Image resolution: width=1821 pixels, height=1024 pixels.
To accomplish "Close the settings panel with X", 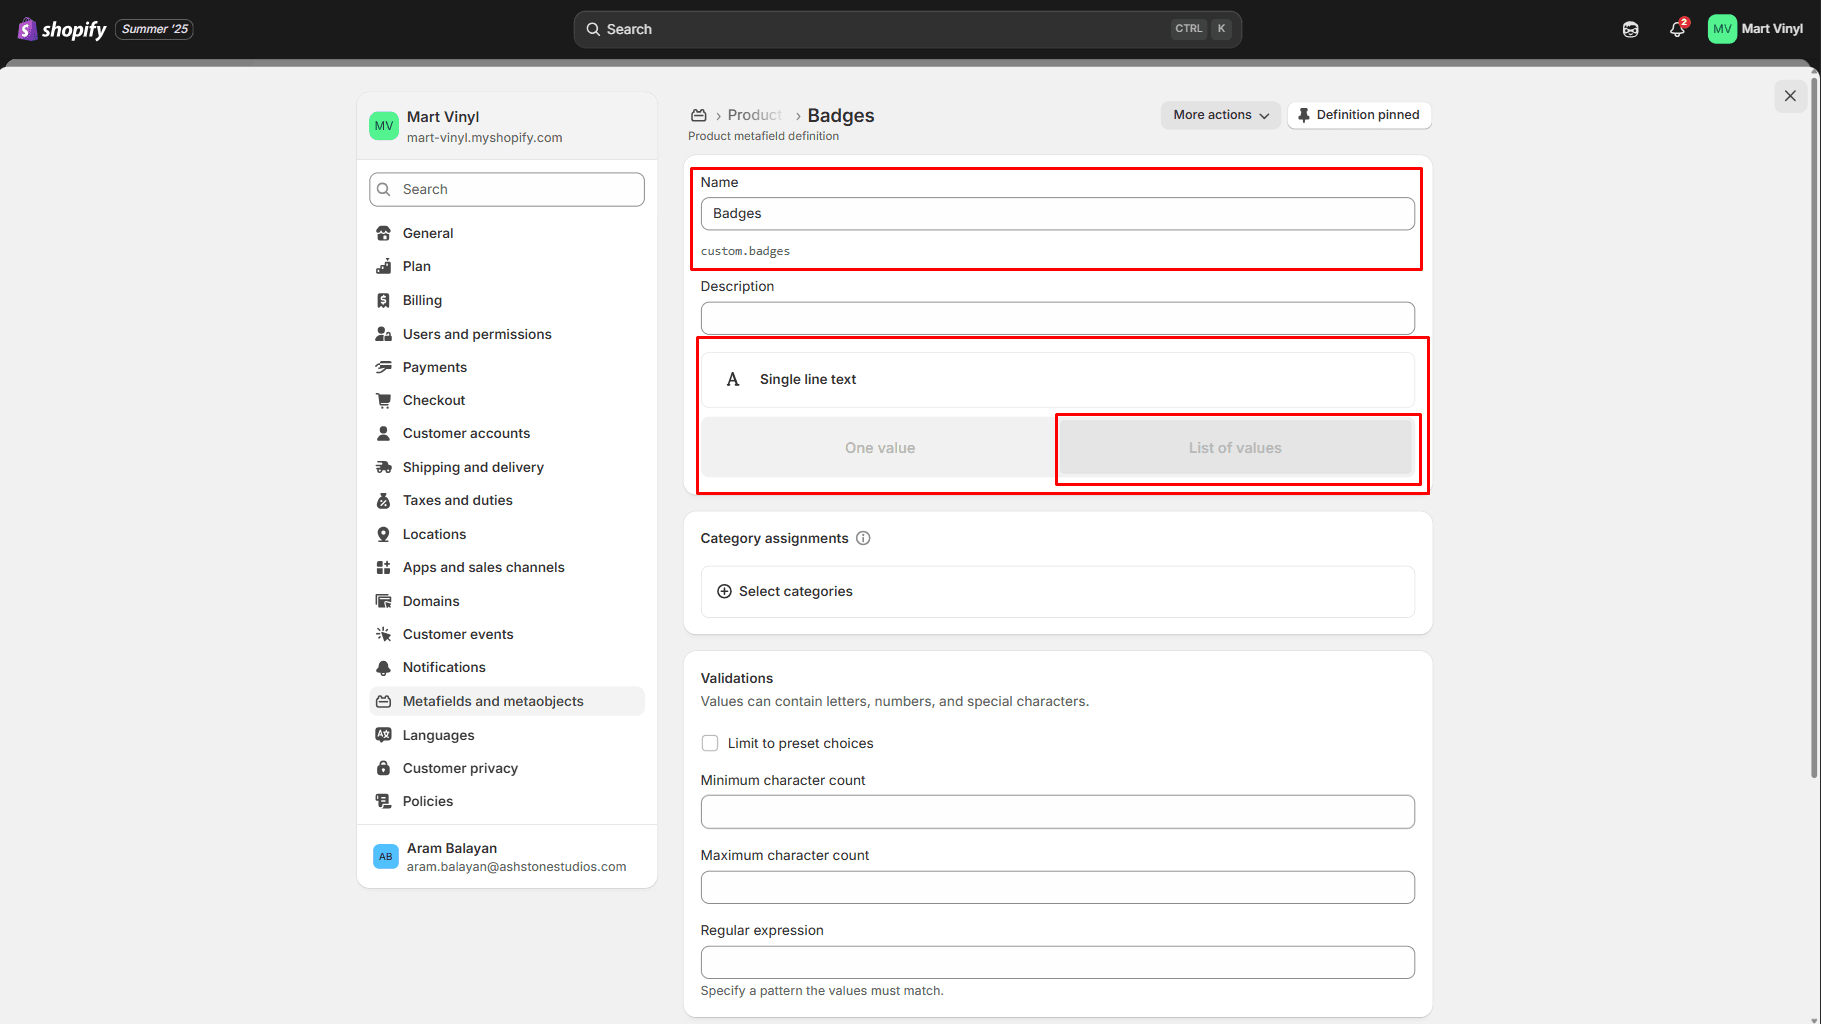I will click(x=1790, y=96).
